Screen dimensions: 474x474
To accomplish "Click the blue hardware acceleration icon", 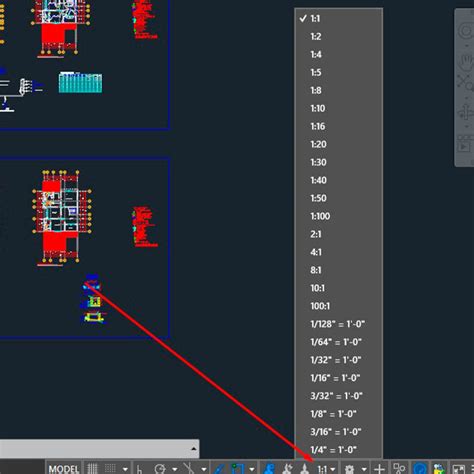I will [x=420, y=469].
